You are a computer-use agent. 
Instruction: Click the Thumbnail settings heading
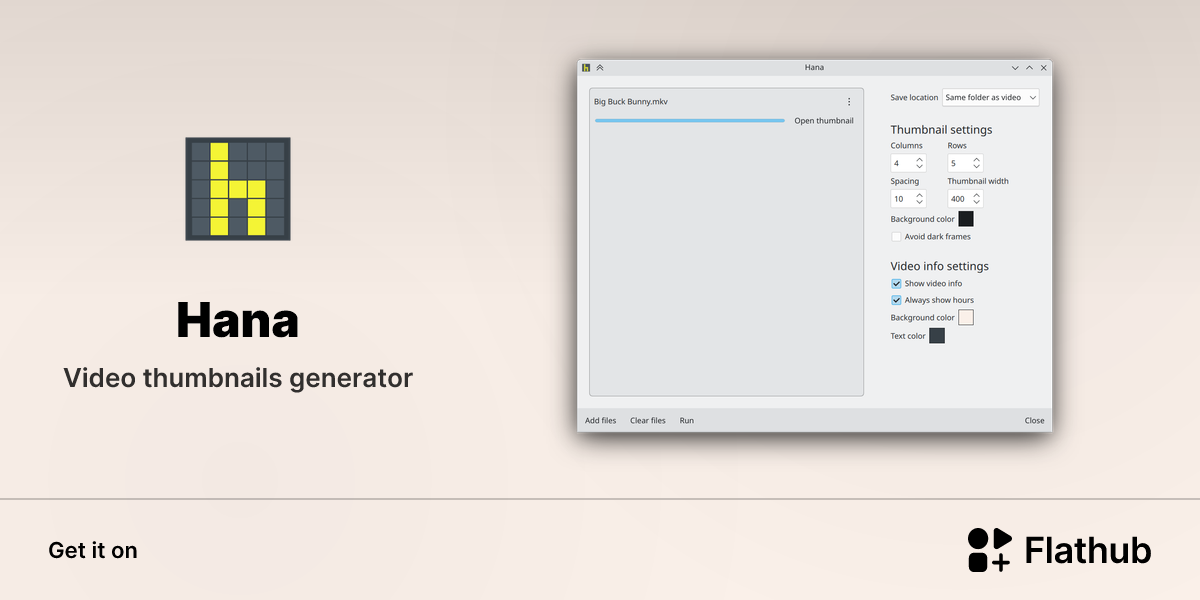[x=941, y=130]
